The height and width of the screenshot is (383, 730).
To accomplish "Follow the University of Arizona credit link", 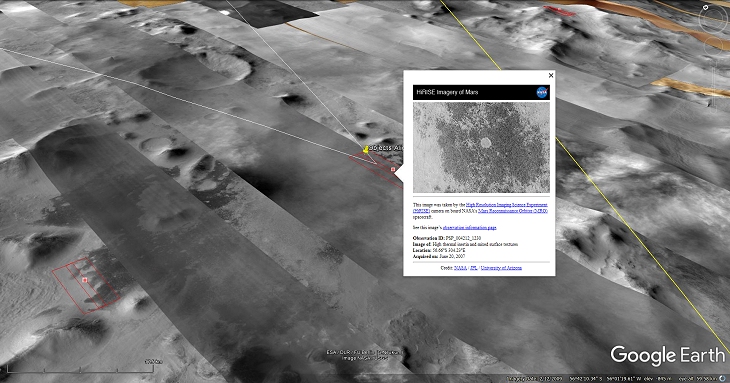I will click(x=501, y=268).
